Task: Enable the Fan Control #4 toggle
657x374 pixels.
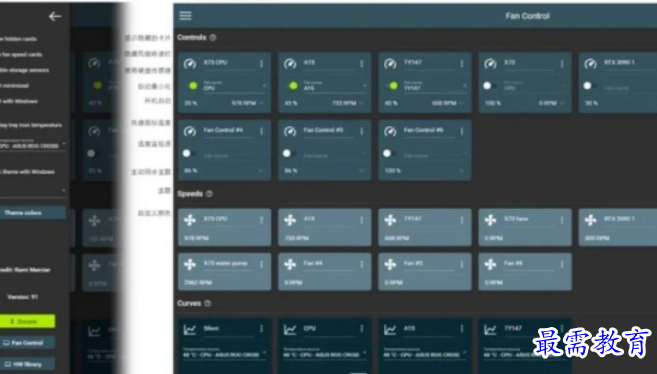Action: [189, 154]
